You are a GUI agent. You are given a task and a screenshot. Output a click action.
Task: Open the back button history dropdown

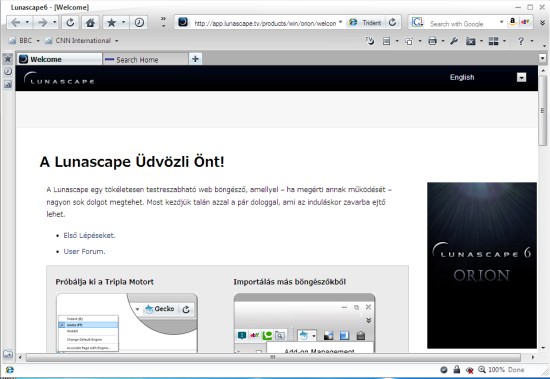pos(27,22)
